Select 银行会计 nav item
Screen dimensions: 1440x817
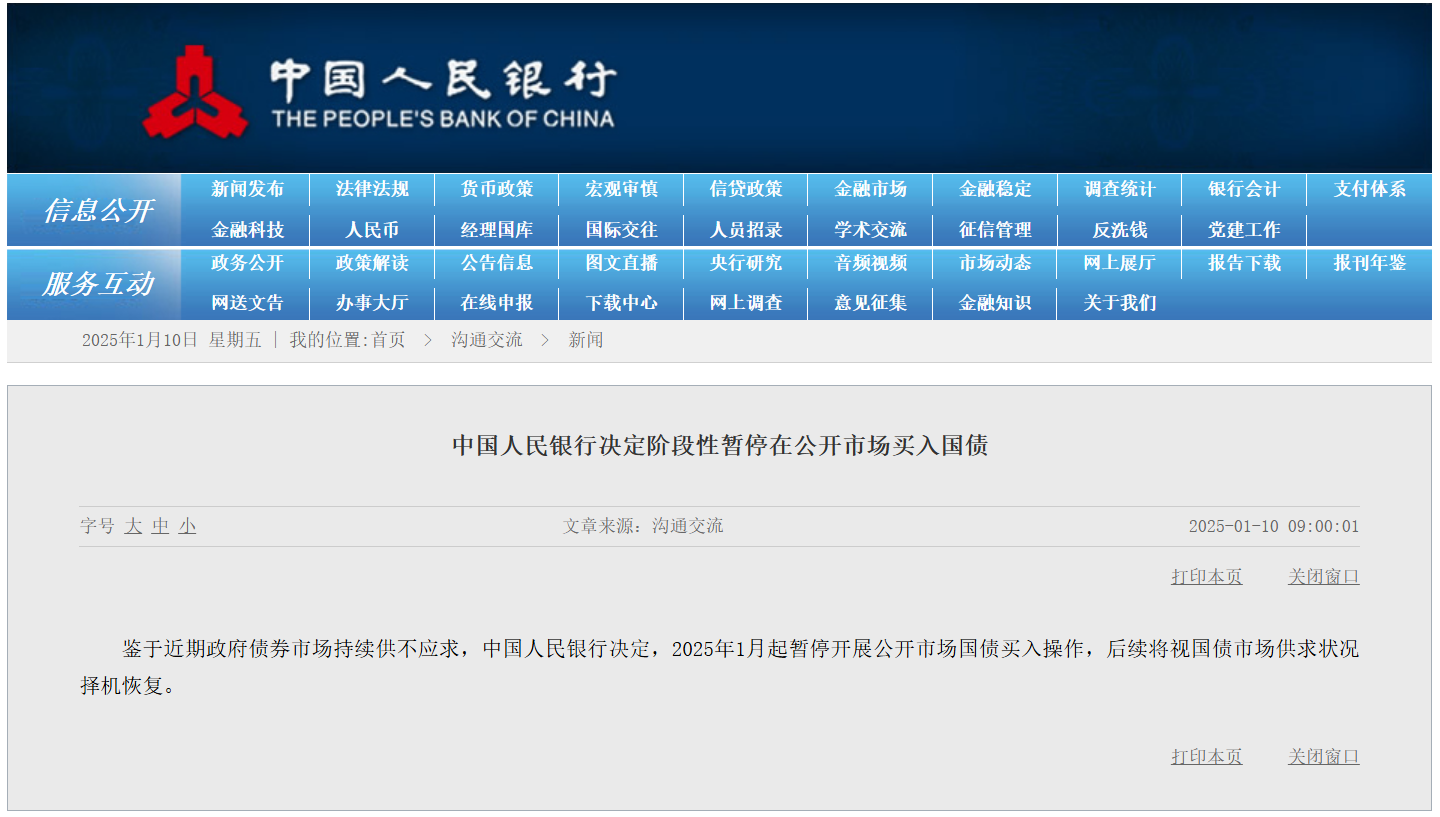click(1244, 189)
